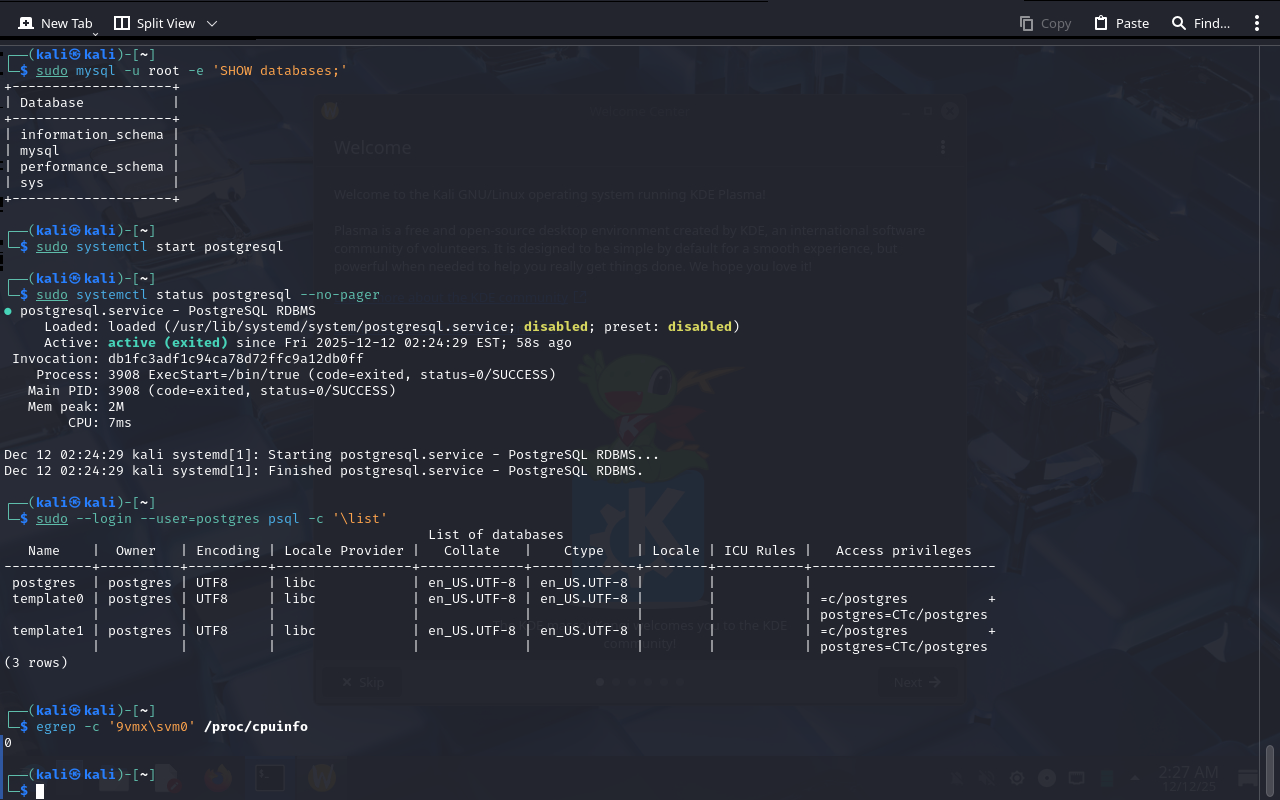The image size is (1280, 800).
Task: Click the Copy toolbar button
Action: 1045,23
